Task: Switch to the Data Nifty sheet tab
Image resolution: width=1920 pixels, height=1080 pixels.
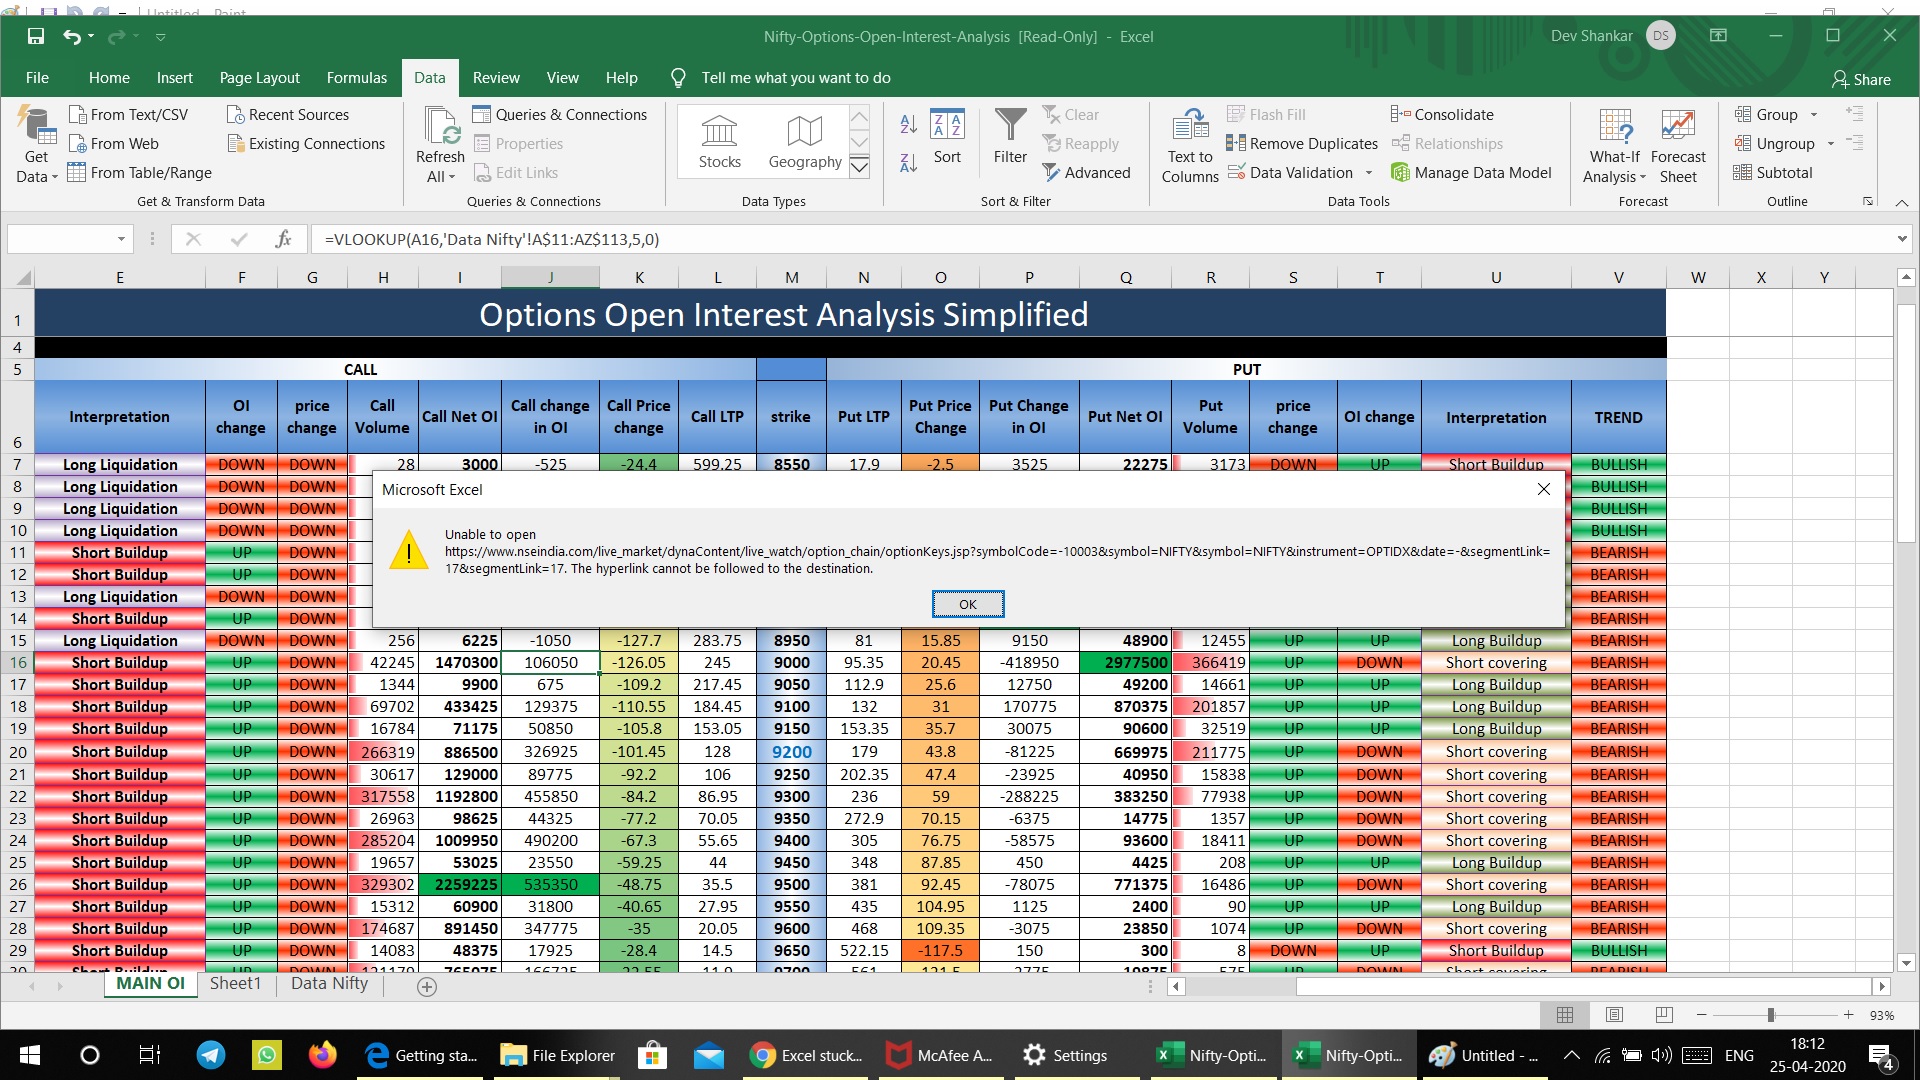Action: (329, 984)
